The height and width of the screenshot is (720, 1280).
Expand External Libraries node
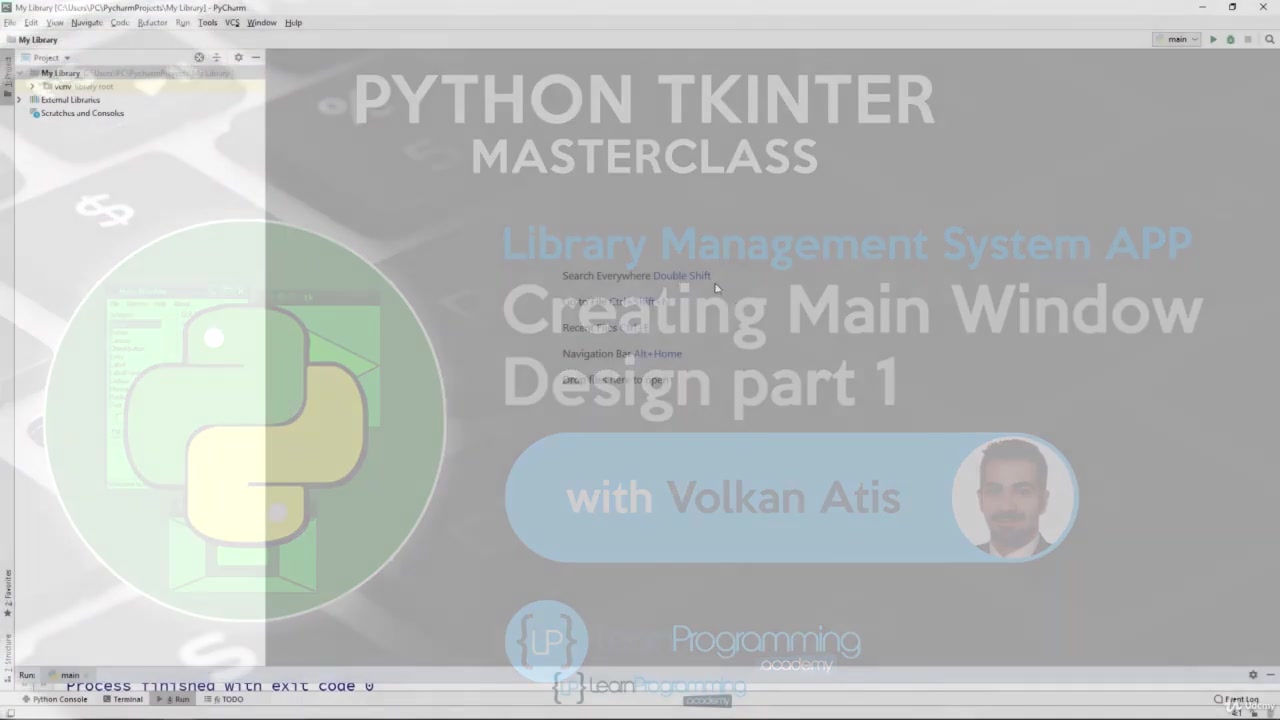point(20,100)
